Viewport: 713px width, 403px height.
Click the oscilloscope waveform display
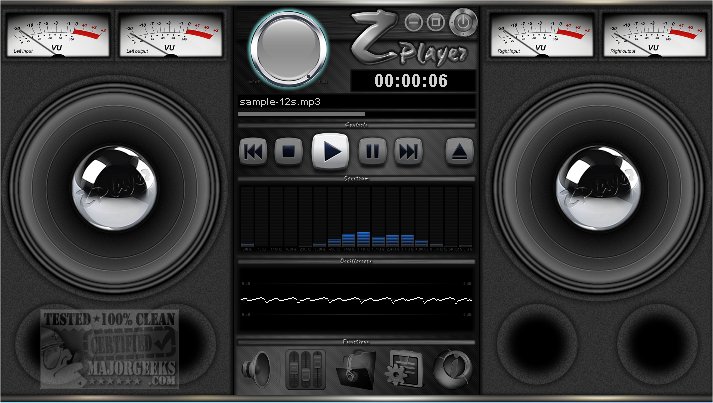(356, 299)
